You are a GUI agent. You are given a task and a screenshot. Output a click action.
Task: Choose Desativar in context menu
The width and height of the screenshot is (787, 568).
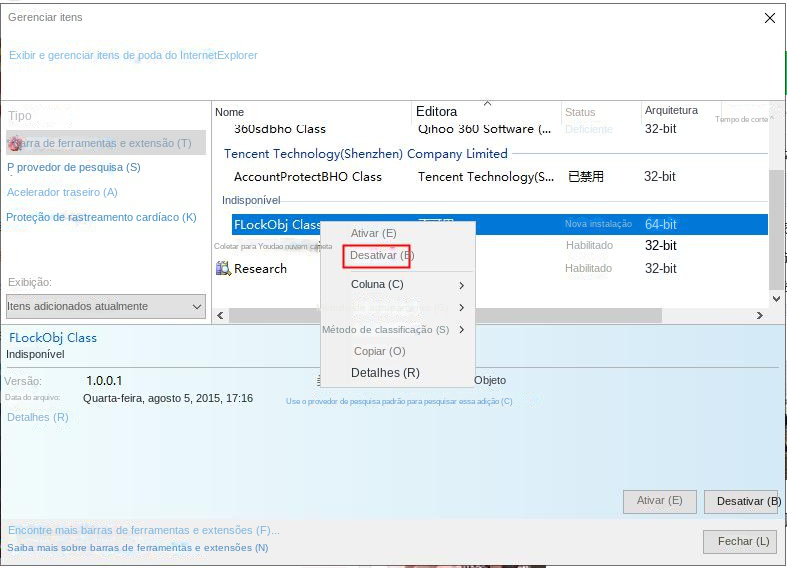click(x=376, y=255)
